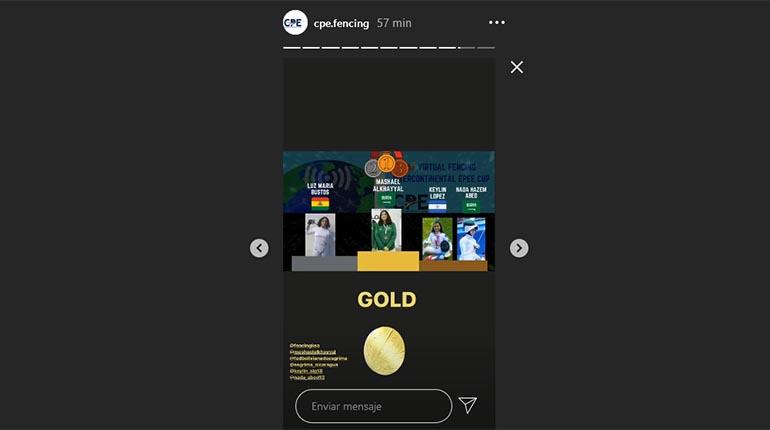Image resolution: width=770 pixels, height=430 pixels.
Task: Open the @fencingksa mention
Action: tap(305, 346)
